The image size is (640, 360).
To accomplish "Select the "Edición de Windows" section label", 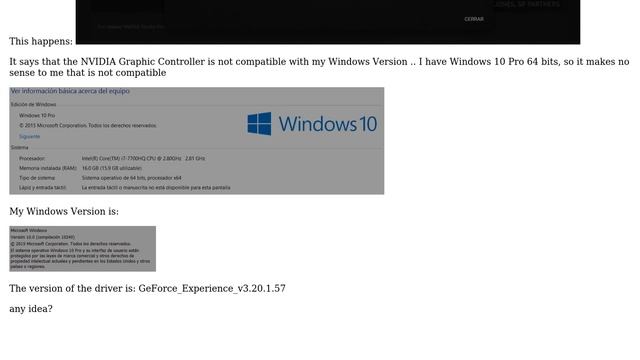I will coord(33,104).
